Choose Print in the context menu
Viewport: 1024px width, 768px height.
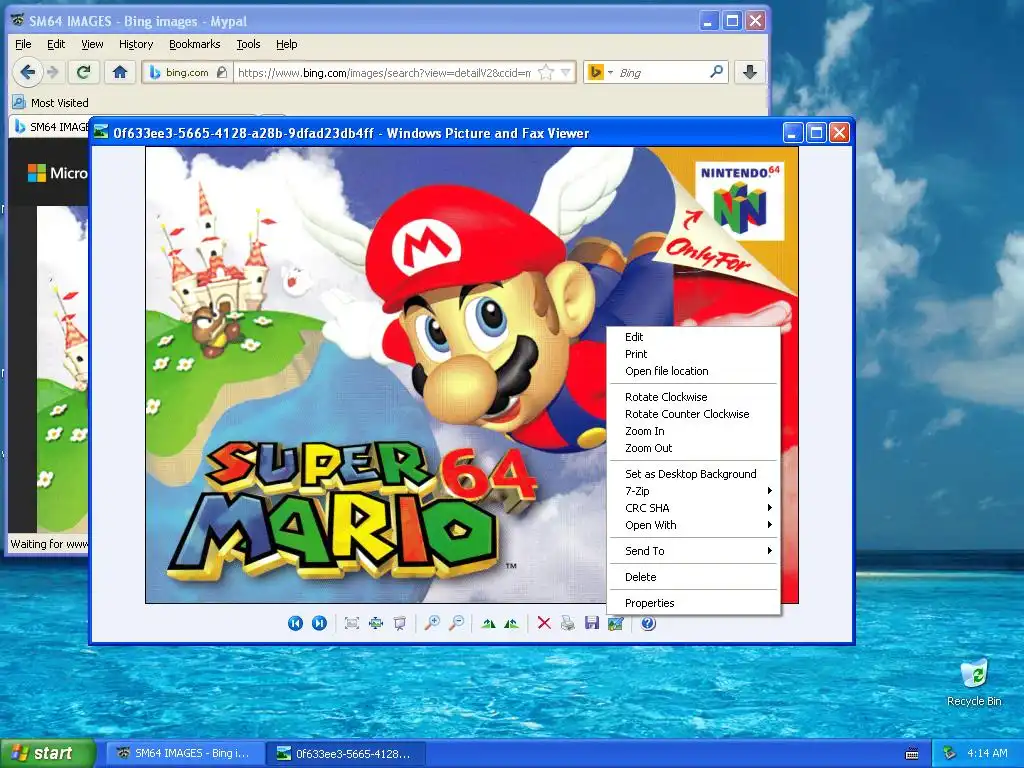click(694, 354)
